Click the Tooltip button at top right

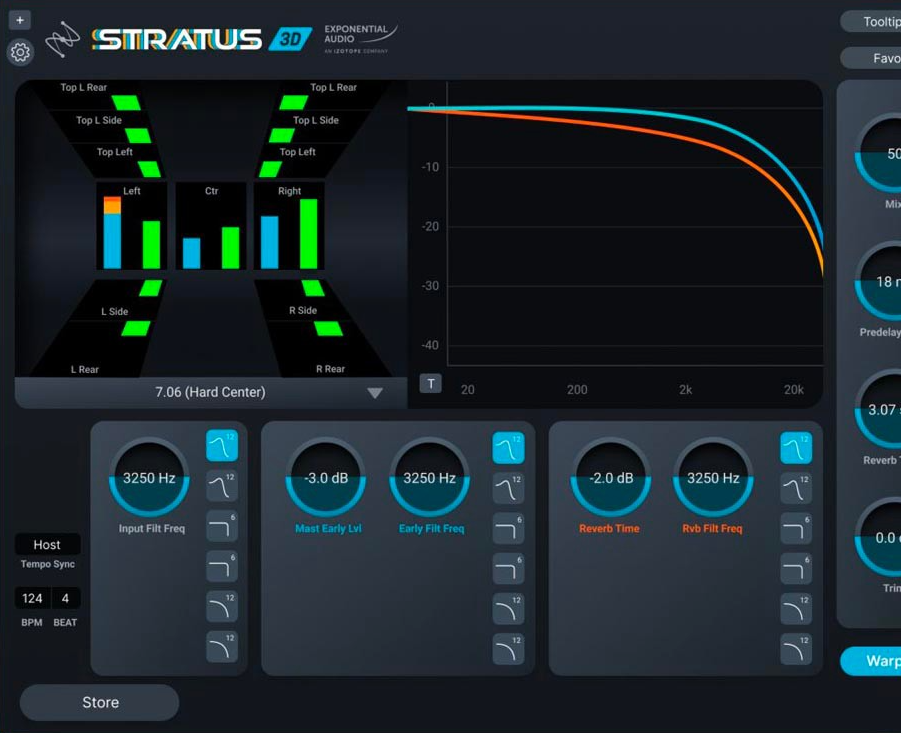tap(871, 22)
